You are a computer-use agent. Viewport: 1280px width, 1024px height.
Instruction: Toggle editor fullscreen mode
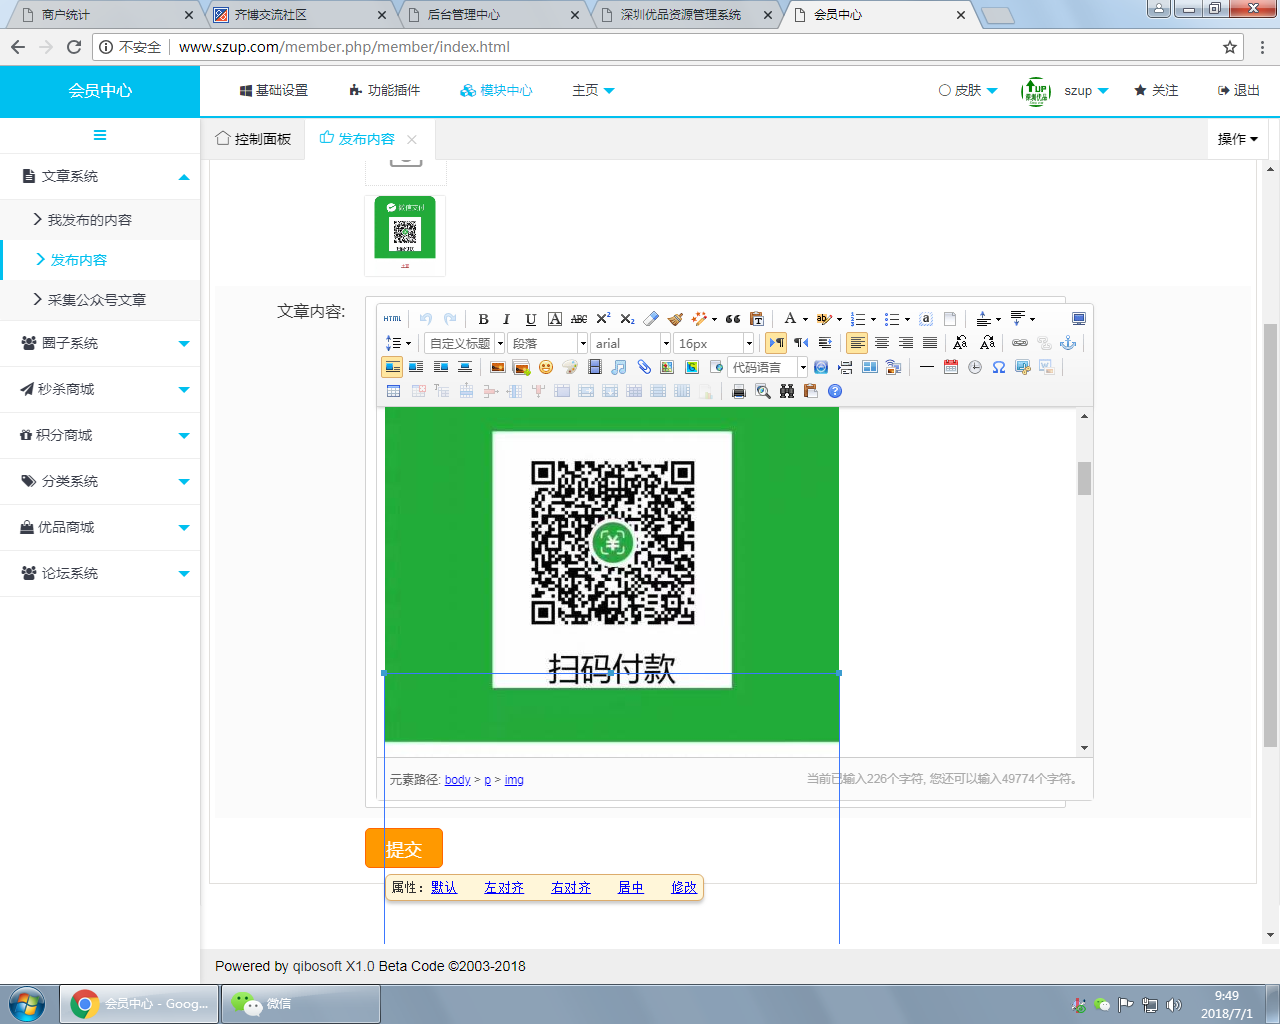coord(1079,319)
